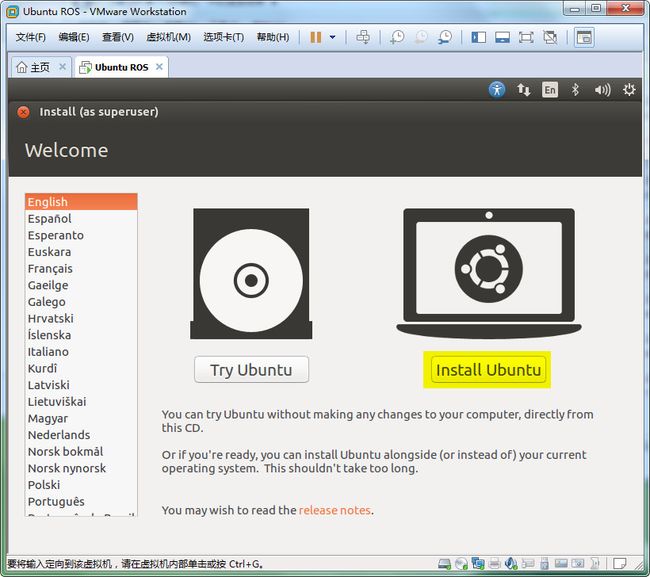The height and width of the screenshot is (577, 650).
Task: Take a snapshot of this virtual machine
Action: (x=397, y=37)
